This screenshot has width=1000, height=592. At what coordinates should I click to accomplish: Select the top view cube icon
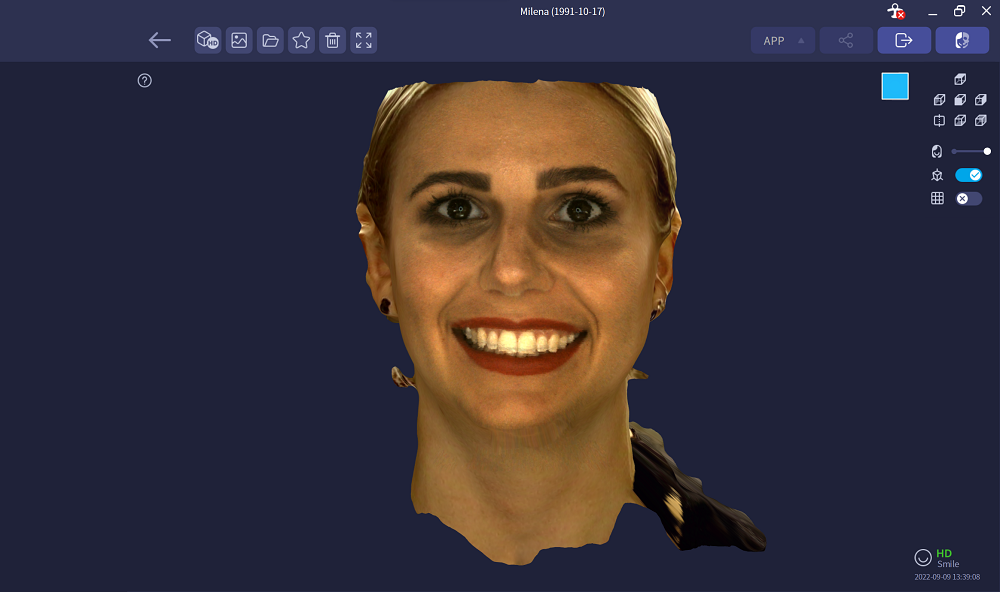[x=960, y=79]
